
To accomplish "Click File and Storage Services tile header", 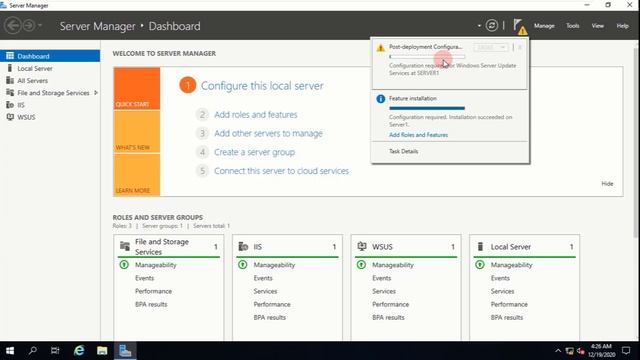I will click(169, 247).
